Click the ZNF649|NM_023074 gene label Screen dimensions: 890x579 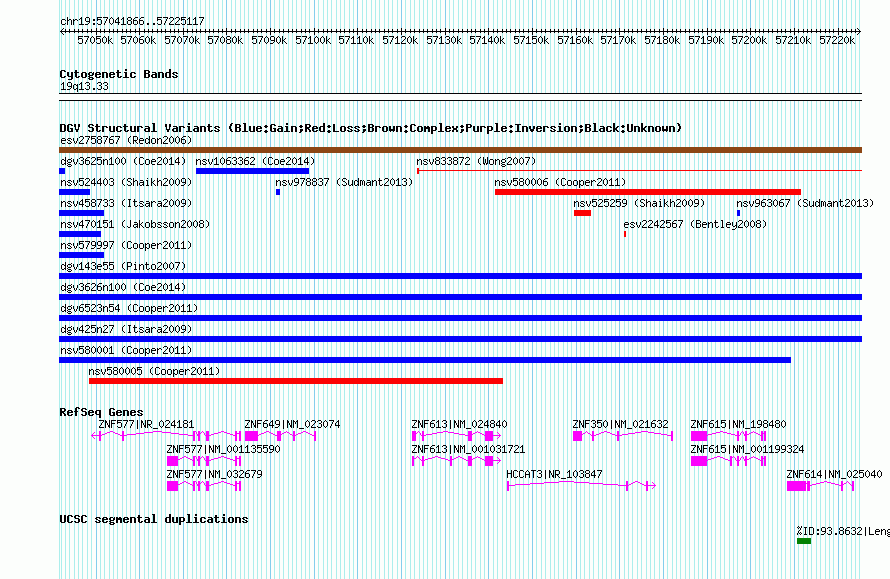[x=292, y=424]
